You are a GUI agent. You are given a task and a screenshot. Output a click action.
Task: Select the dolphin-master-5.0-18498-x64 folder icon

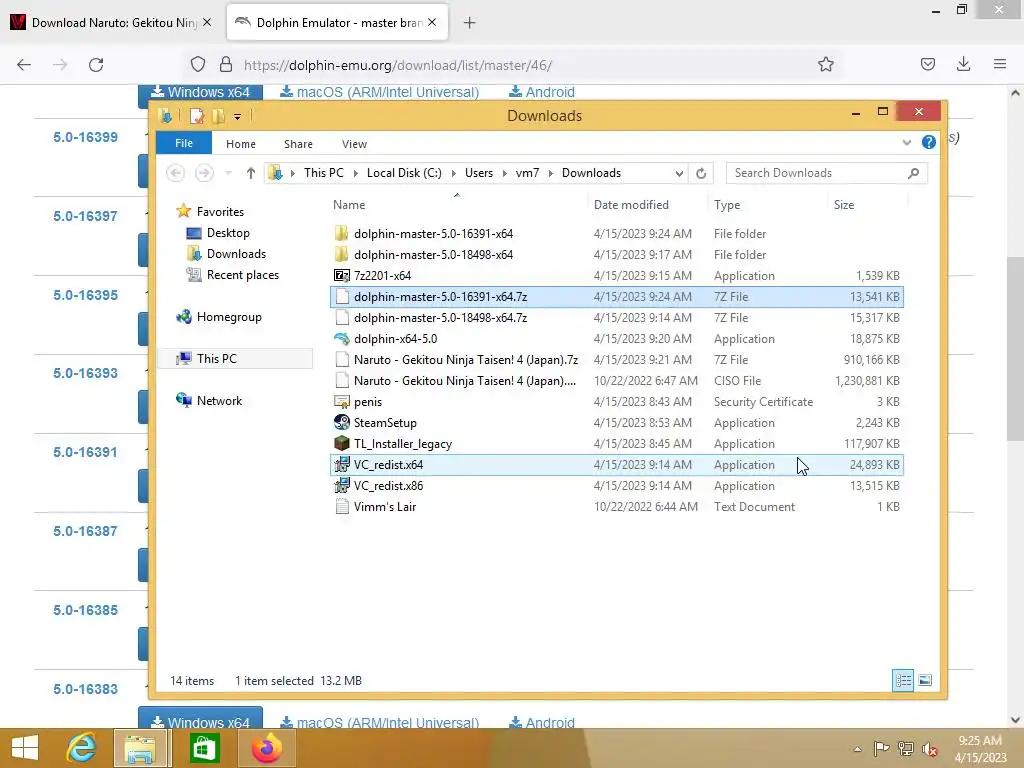pos(342,255)
